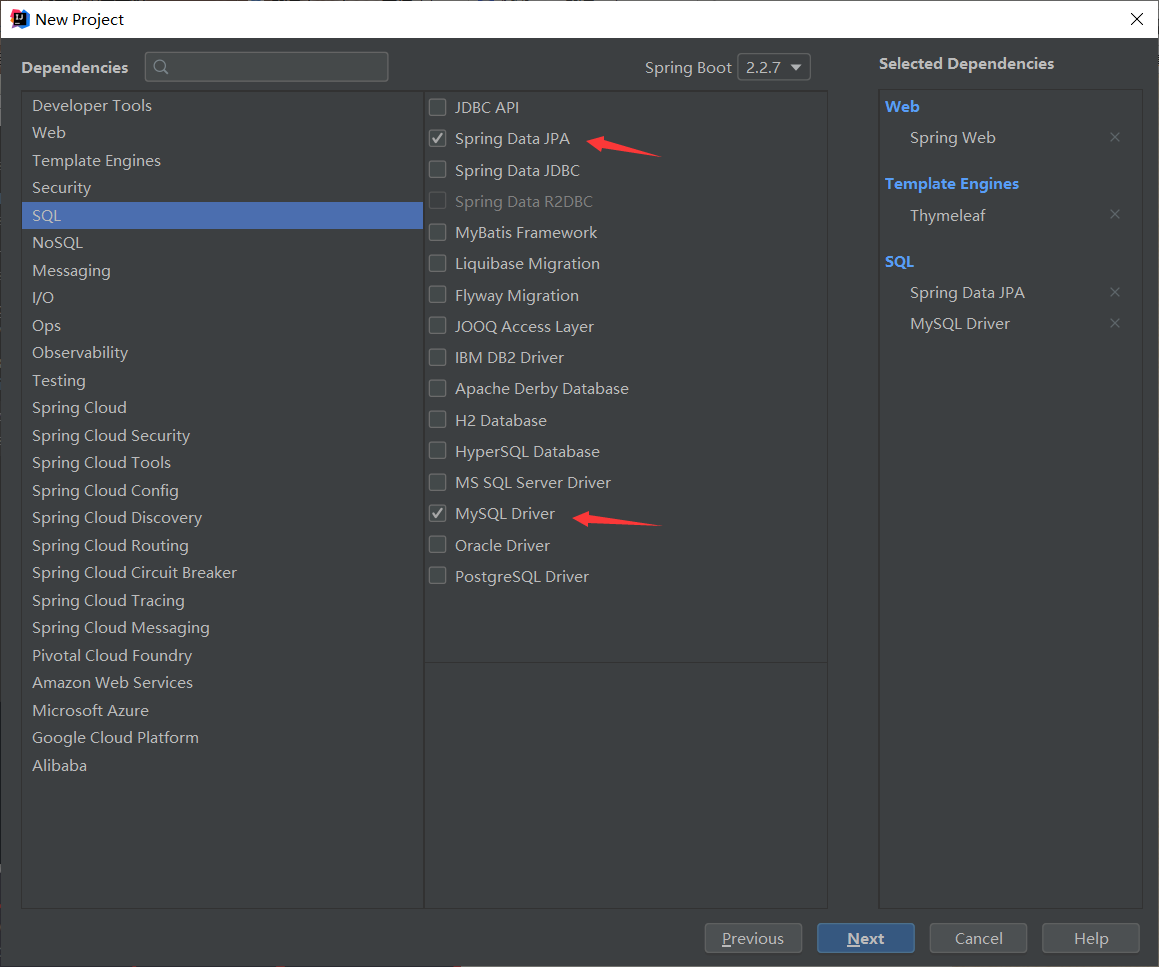
Task: Open Spring Cloud Routing category
Action: click(x=222, y=546)
